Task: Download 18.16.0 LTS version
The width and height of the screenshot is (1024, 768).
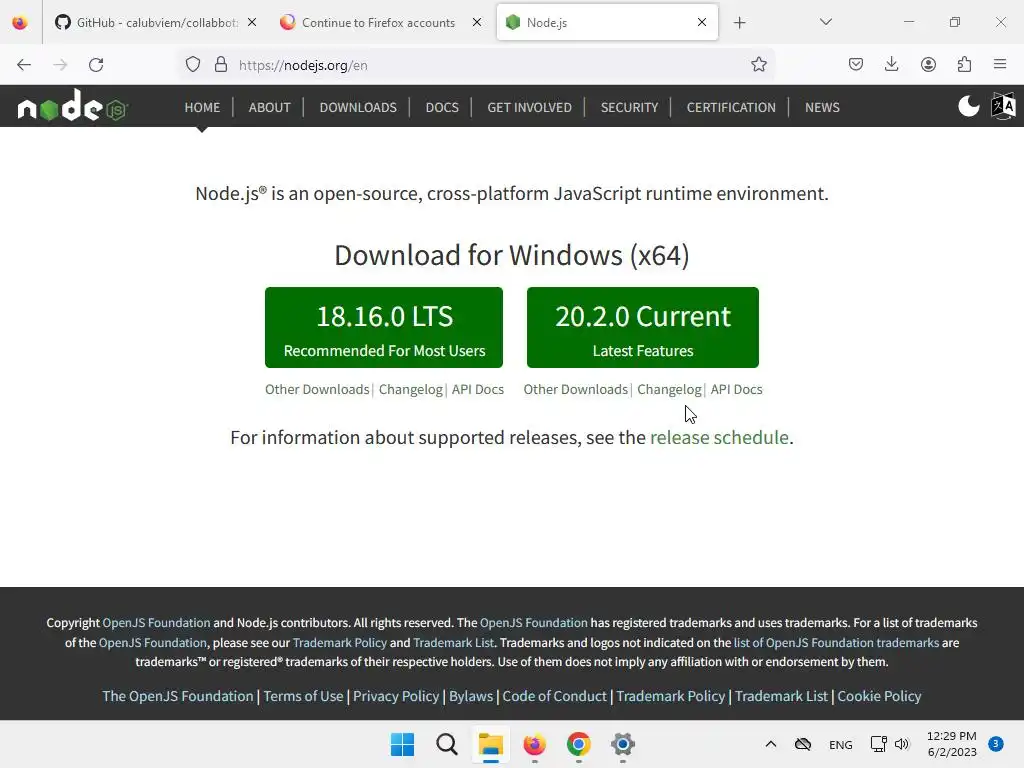Action: [384, 327]
